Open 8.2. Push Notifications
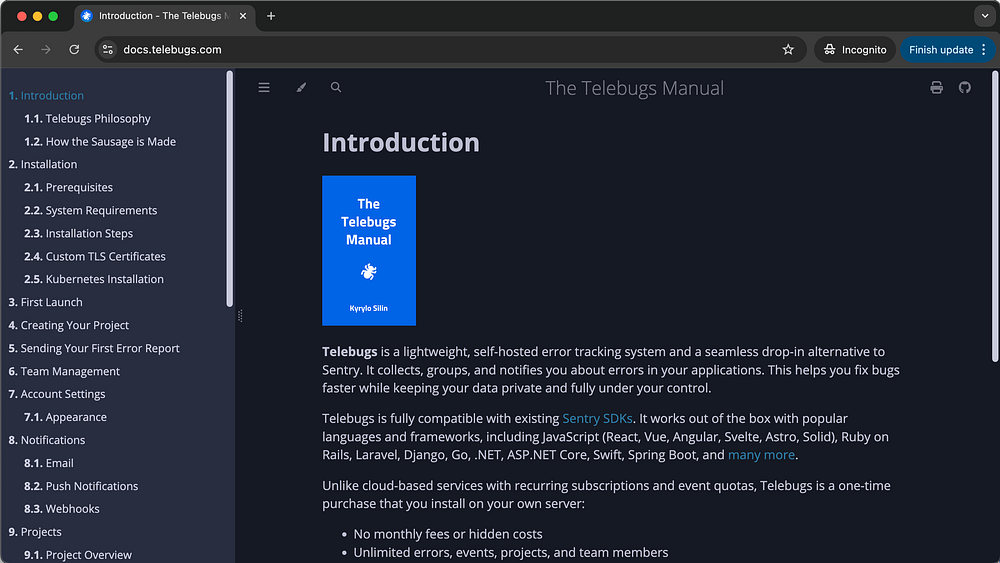 click(81, 486)
